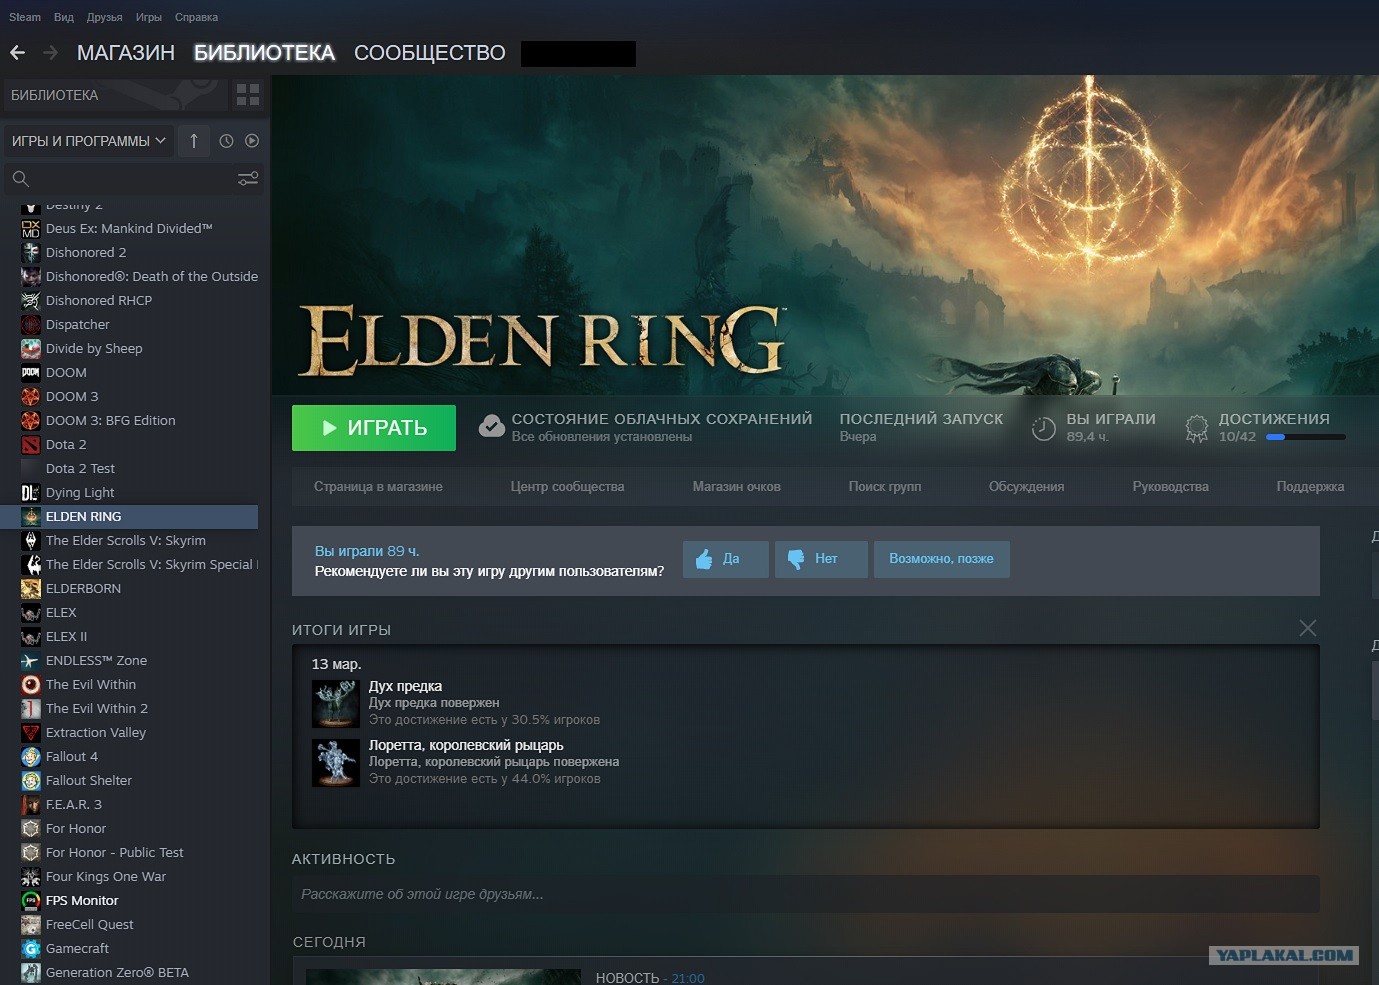Viewport: 1379px width, 985px height.
Task: Click the achievements progress bar
Action: tap(1306, 437)
